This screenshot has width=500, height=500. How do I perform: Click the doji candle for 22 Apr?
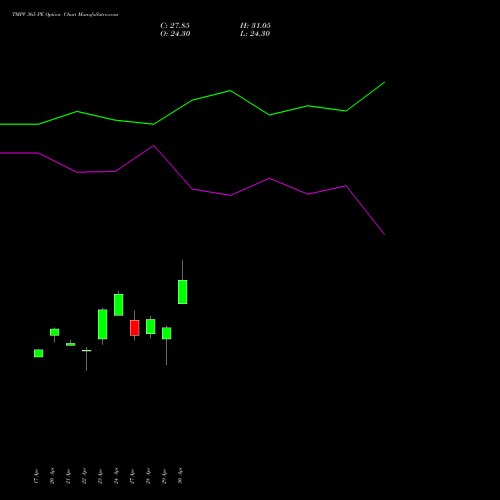tap(87, 351)
